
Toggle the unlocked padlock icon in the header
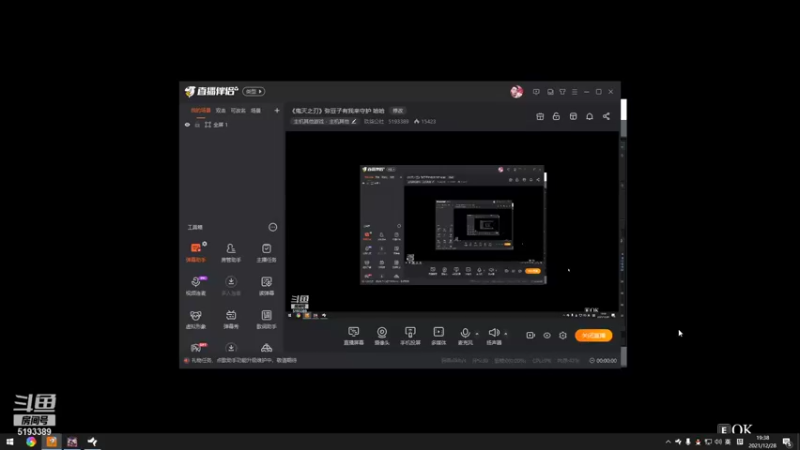(556, 116)
